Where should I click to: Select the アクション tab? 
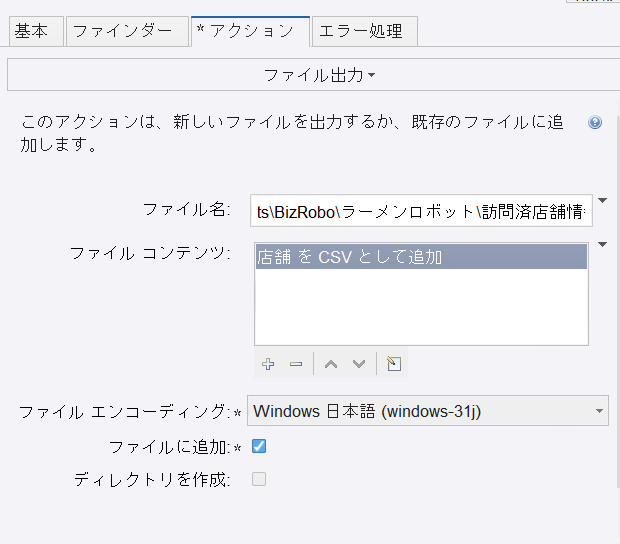point(250,31)
